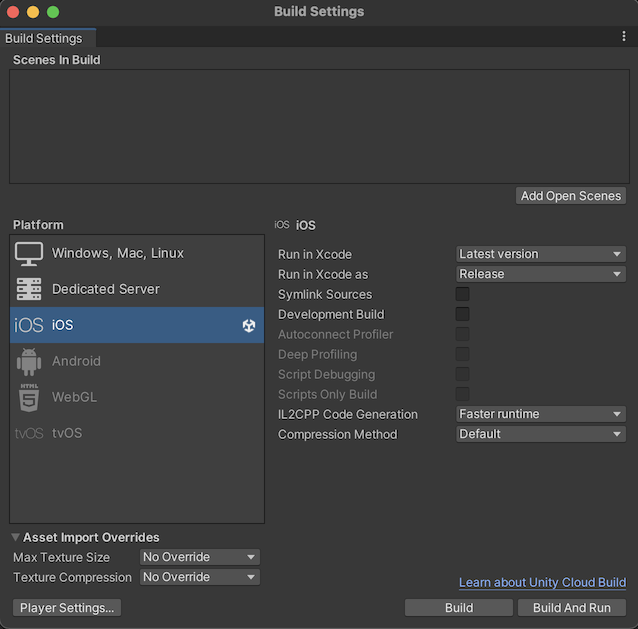Enable the Symlink Sources checkbox

coord(462,294)
